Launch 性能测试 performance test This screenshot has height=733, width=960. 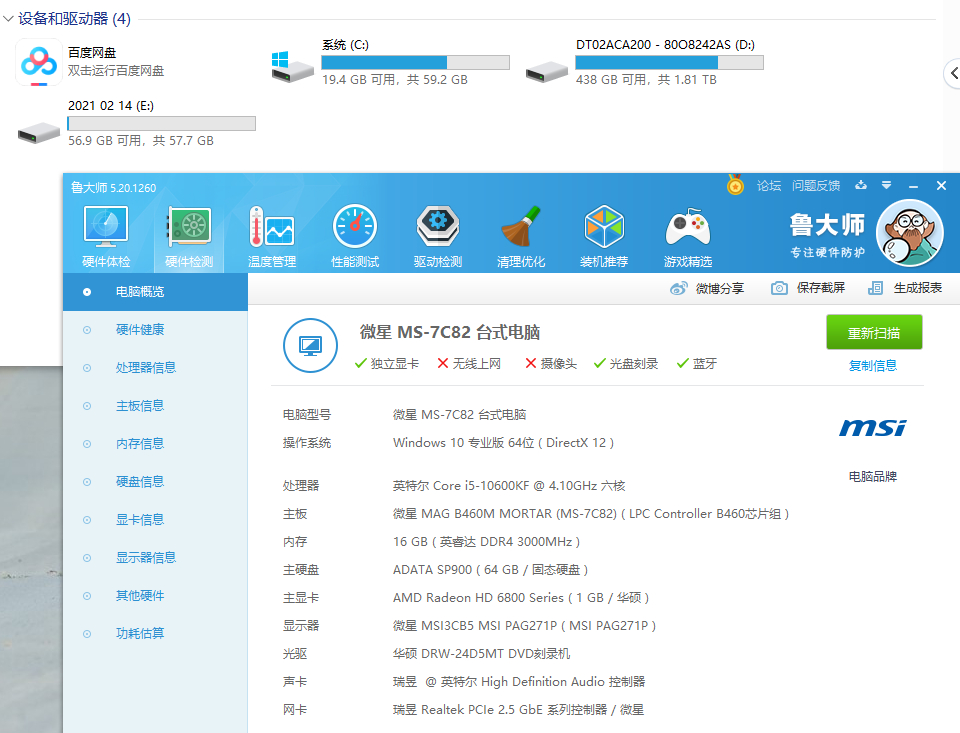pos(355,236)
